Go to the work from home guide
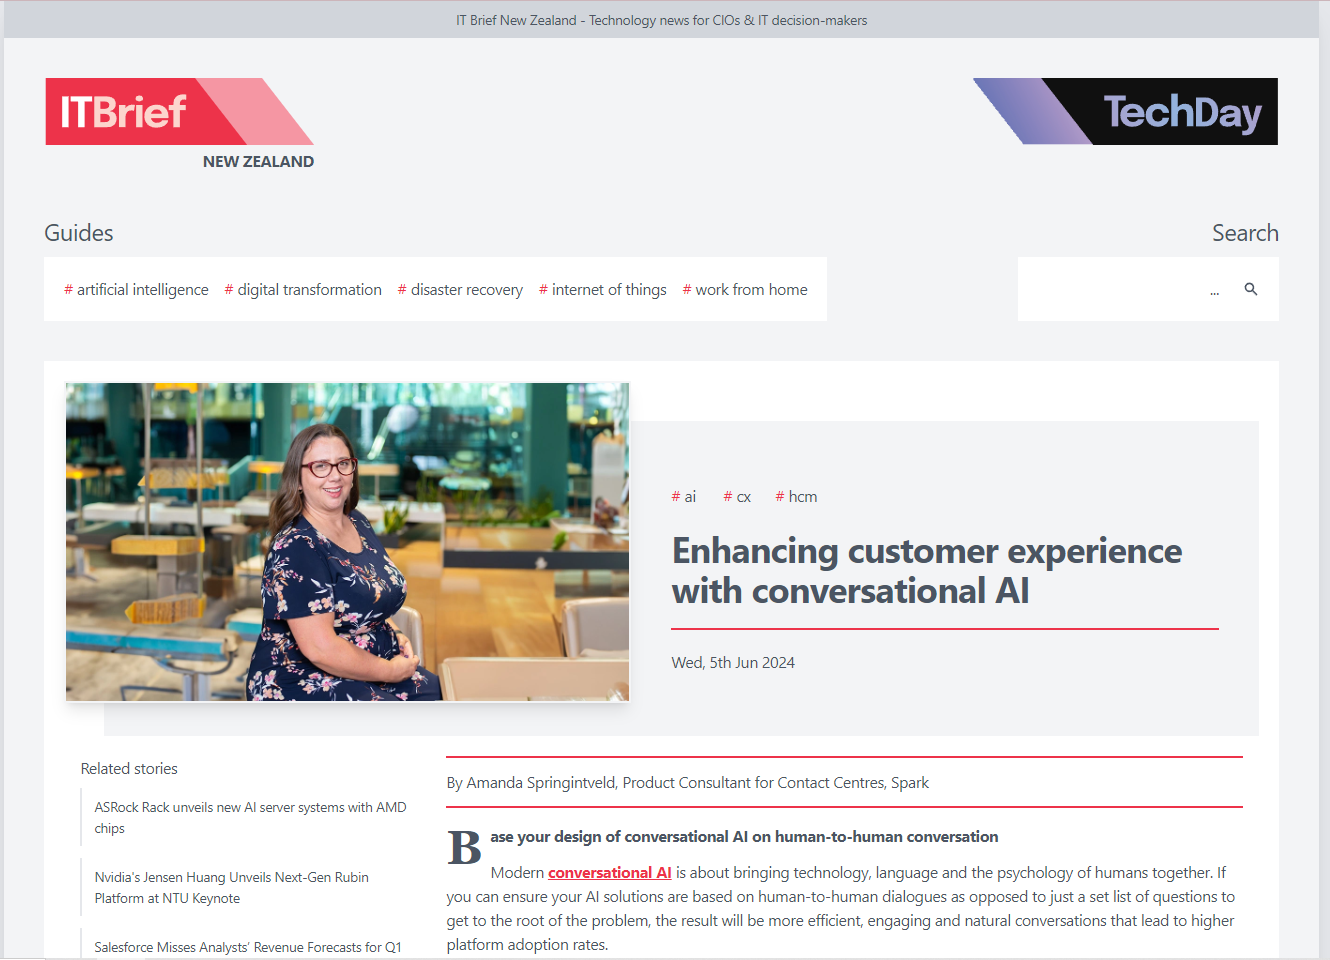The image size is (1330, 960). pos(745,290)
